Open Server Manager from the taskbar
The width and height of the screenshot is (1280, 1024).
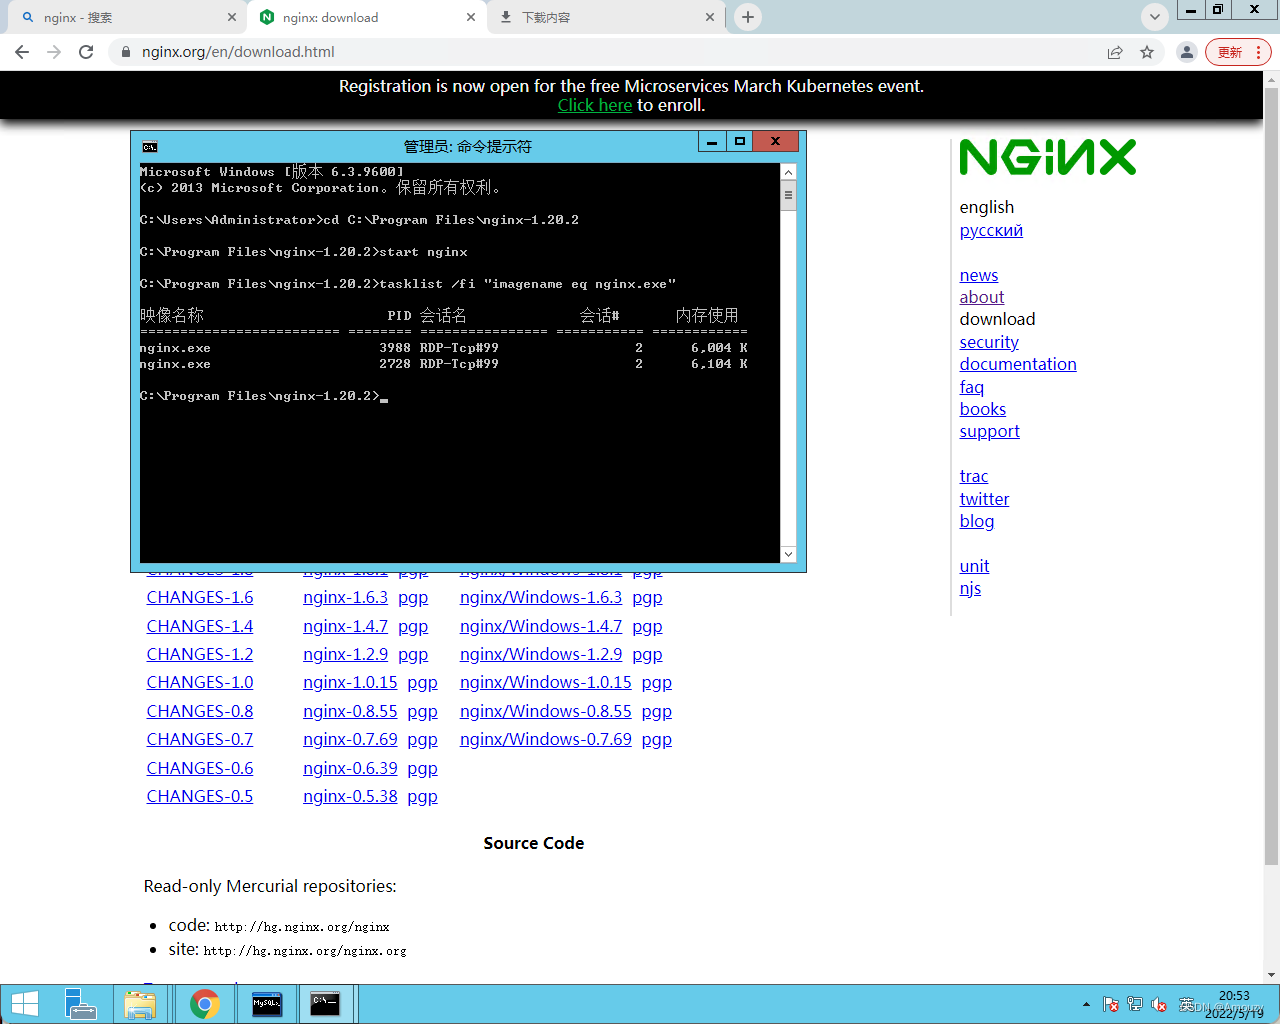click(80, 1004)
